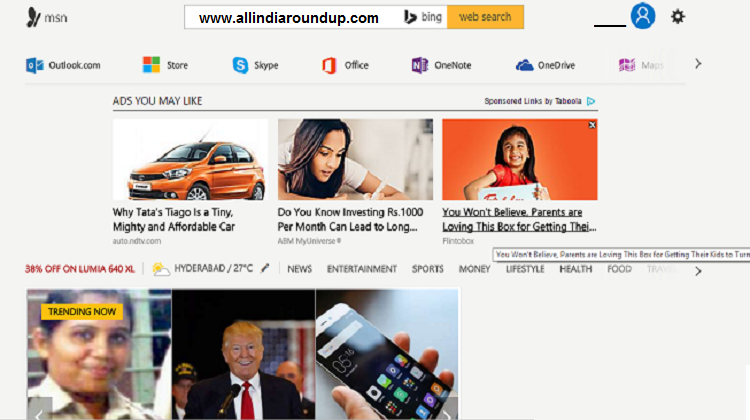
Task: Launch the Skype icon
Action: click(240, 65)
